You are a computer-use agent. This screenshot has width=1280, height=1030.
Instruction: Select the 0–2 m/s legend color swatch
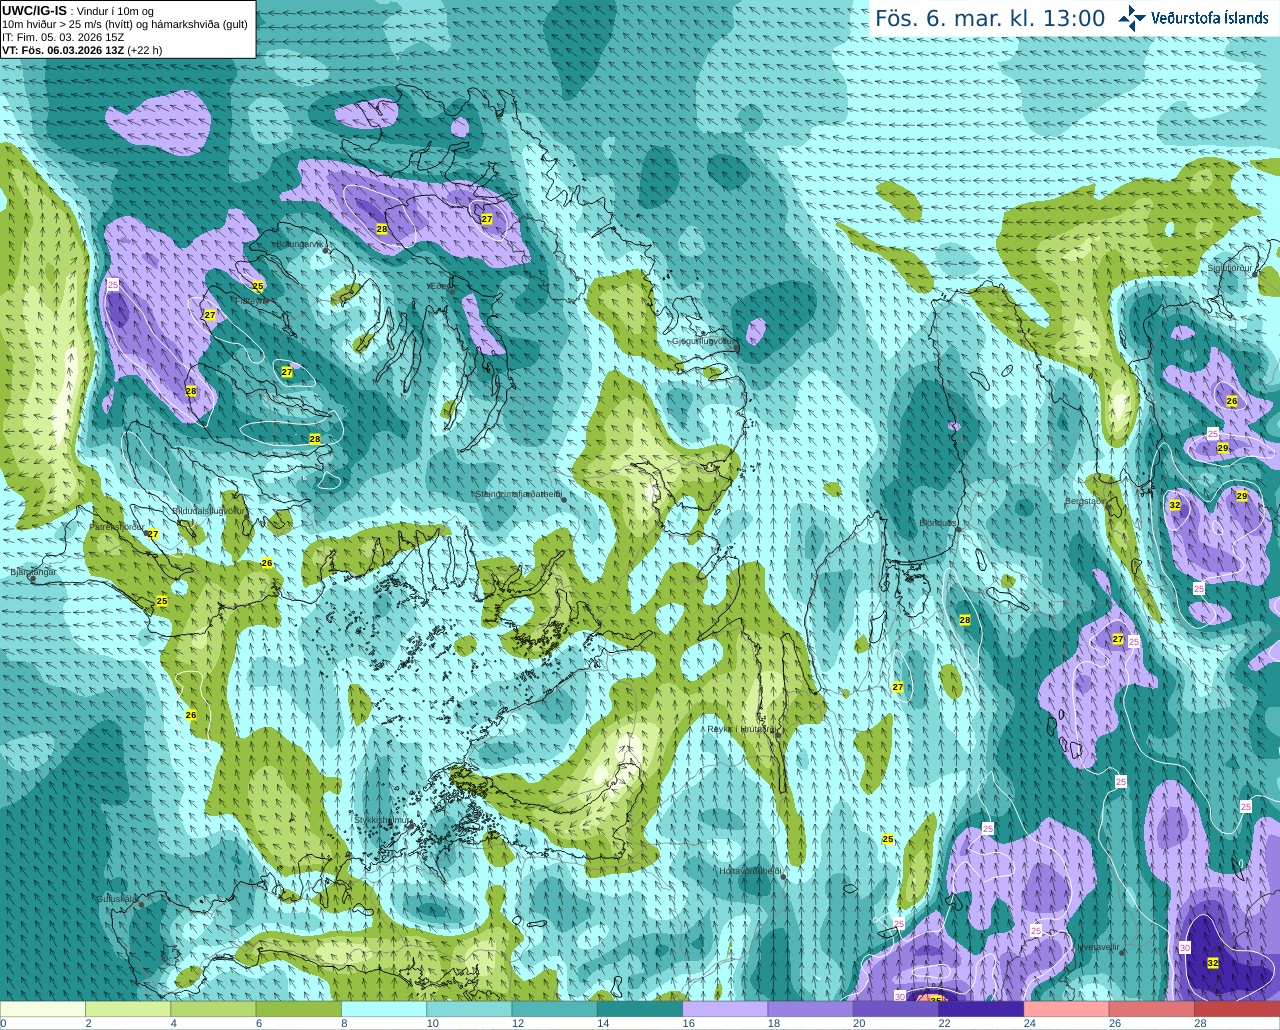pos(43,1009)
